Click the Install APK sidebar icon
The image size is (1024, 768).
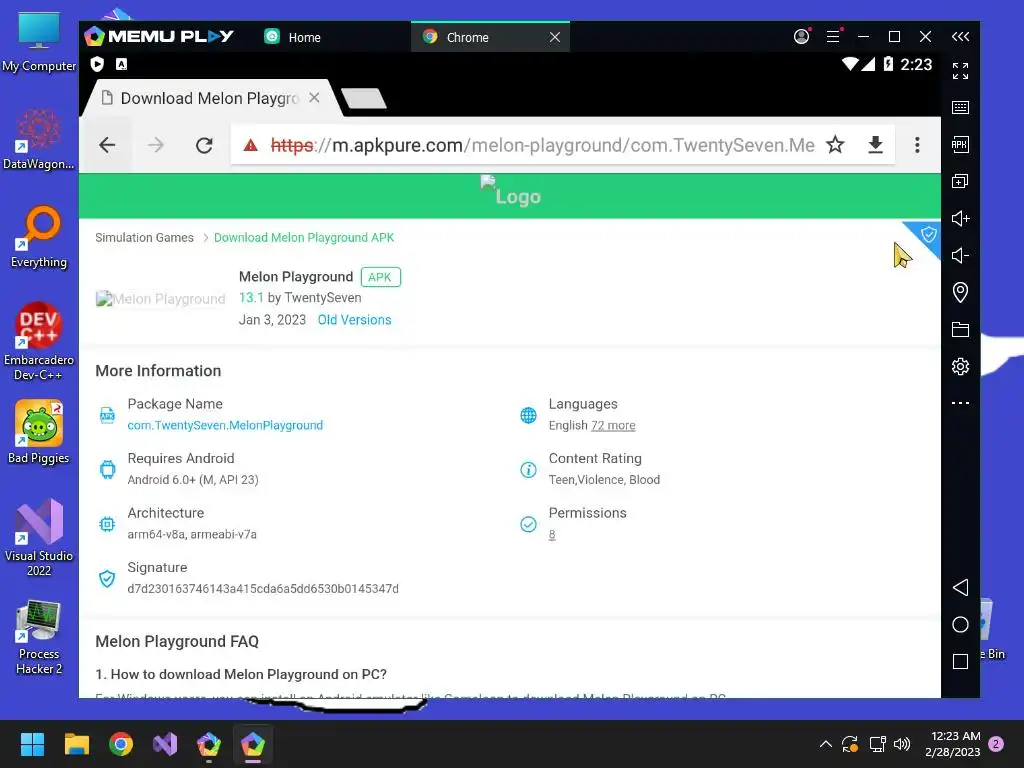(x=960, y=144)
